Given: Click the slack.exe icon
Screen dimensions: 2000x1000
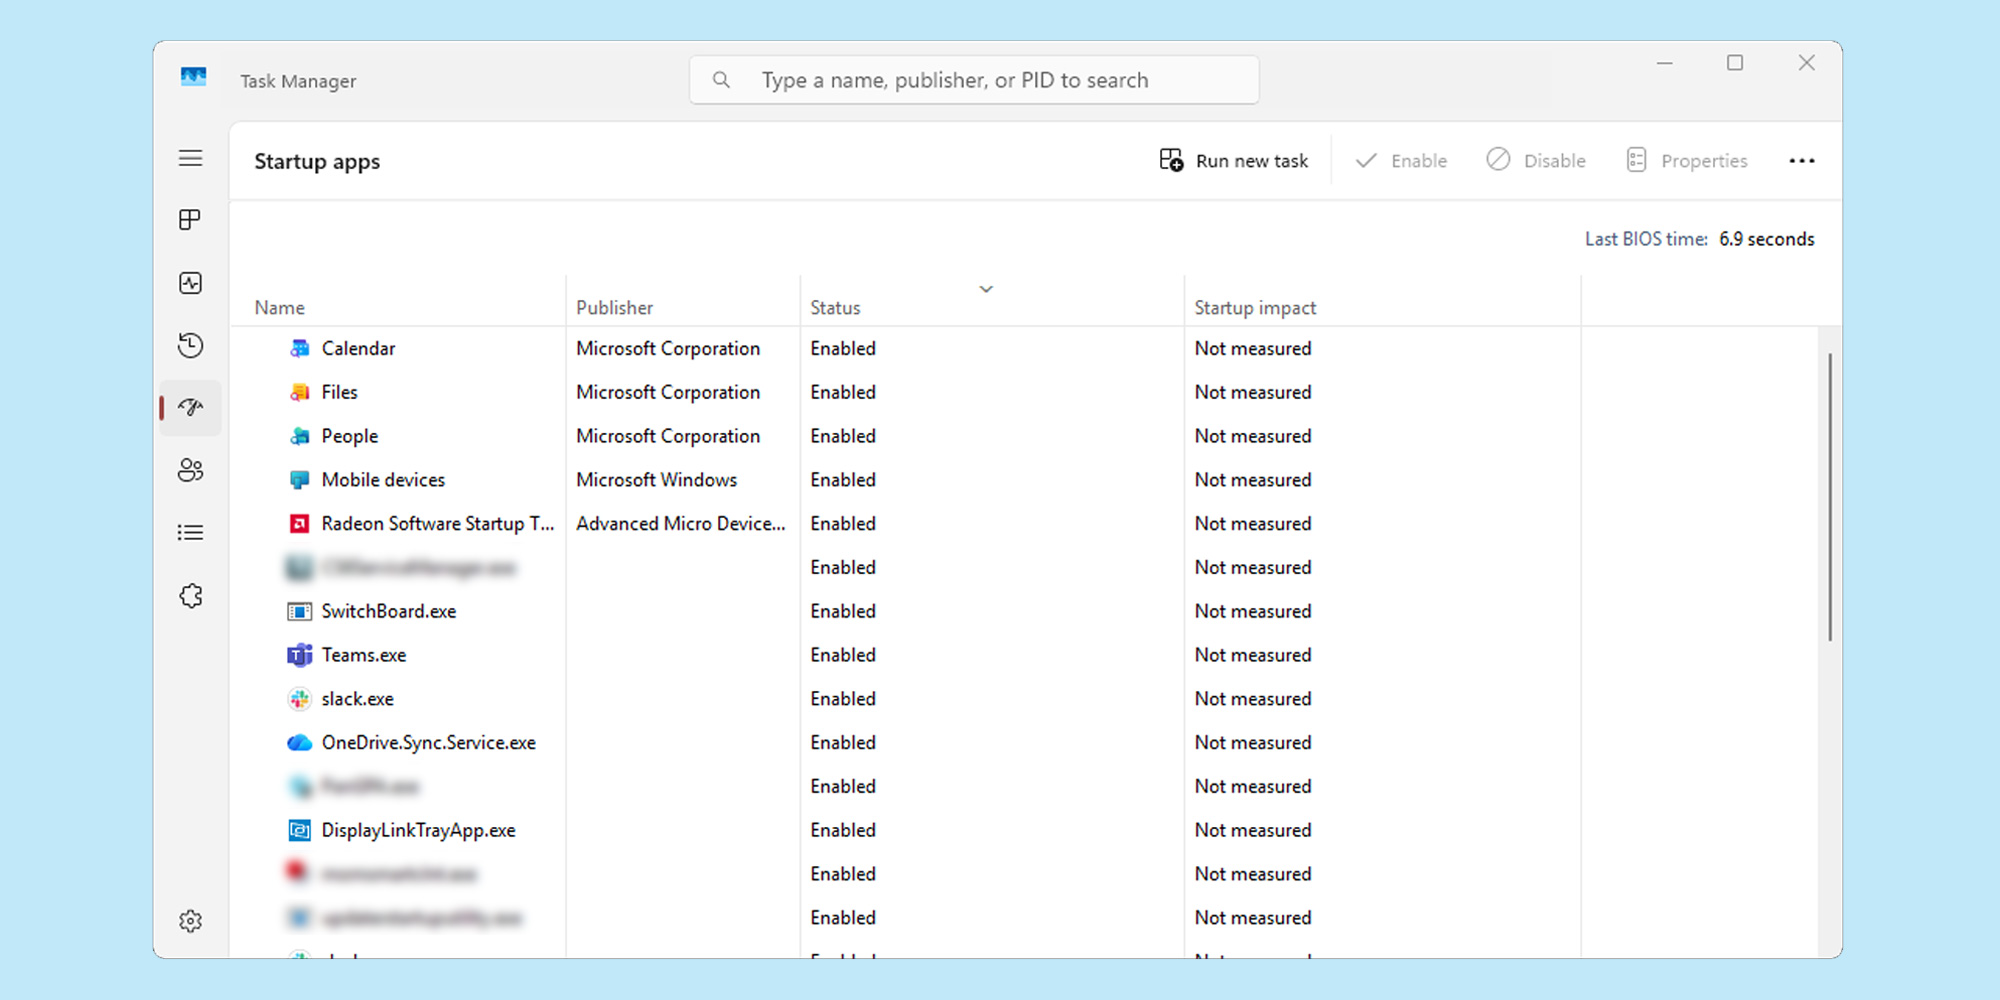Looking at the screenshot, I should 299,699.
